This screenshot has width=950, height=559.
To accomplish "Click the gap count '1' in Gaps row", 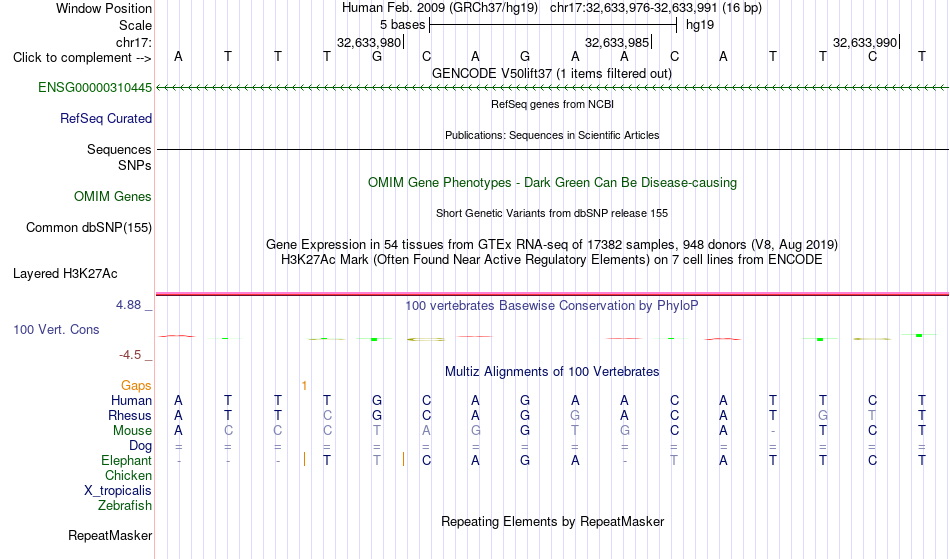I will 304,386.
